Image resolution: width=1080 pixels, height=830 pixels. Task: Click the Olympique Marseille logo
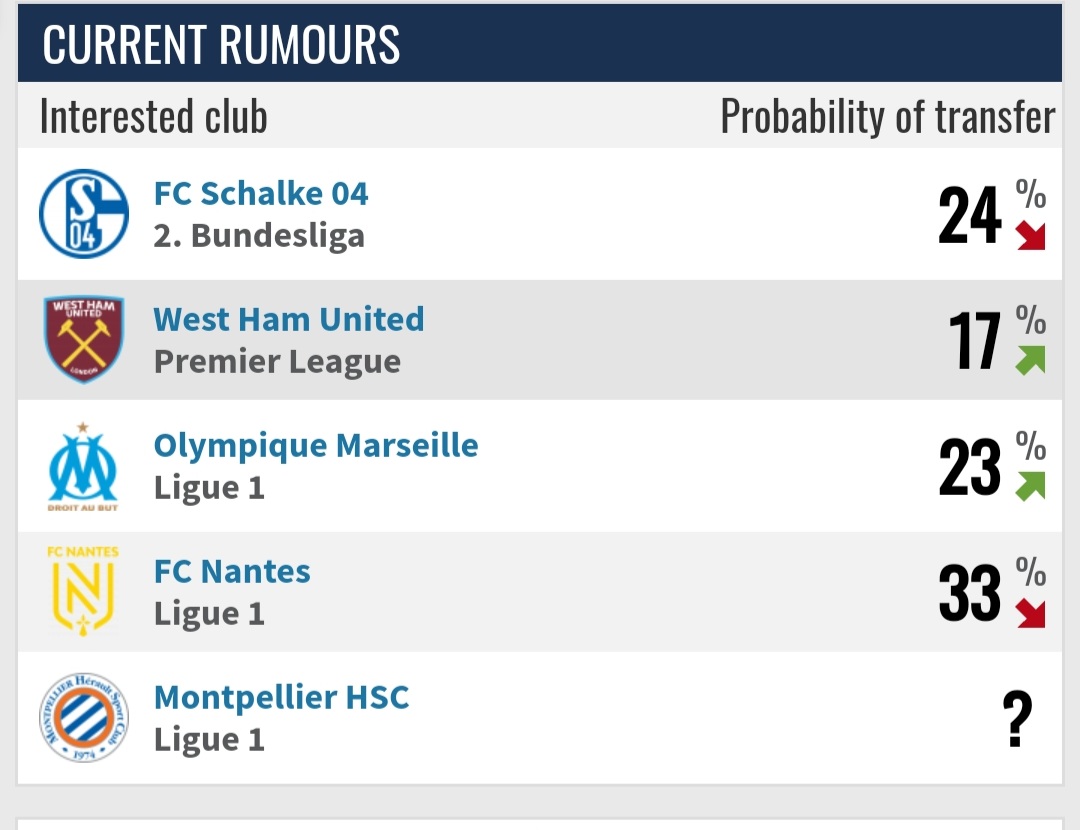click(x=83, y=466)
